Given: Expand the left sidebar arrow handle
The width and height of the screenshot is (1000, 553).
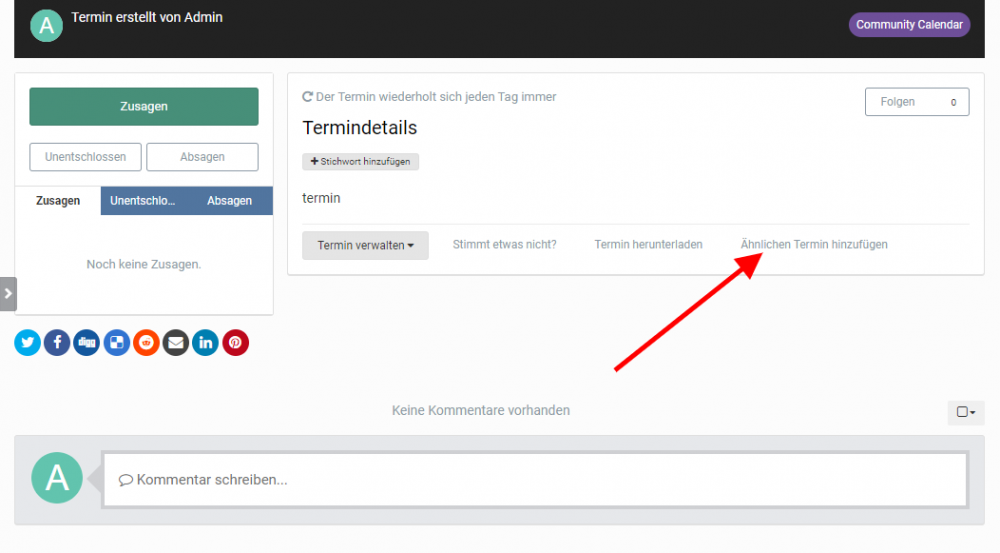Looking at the screenshot, I should (8, 294).
